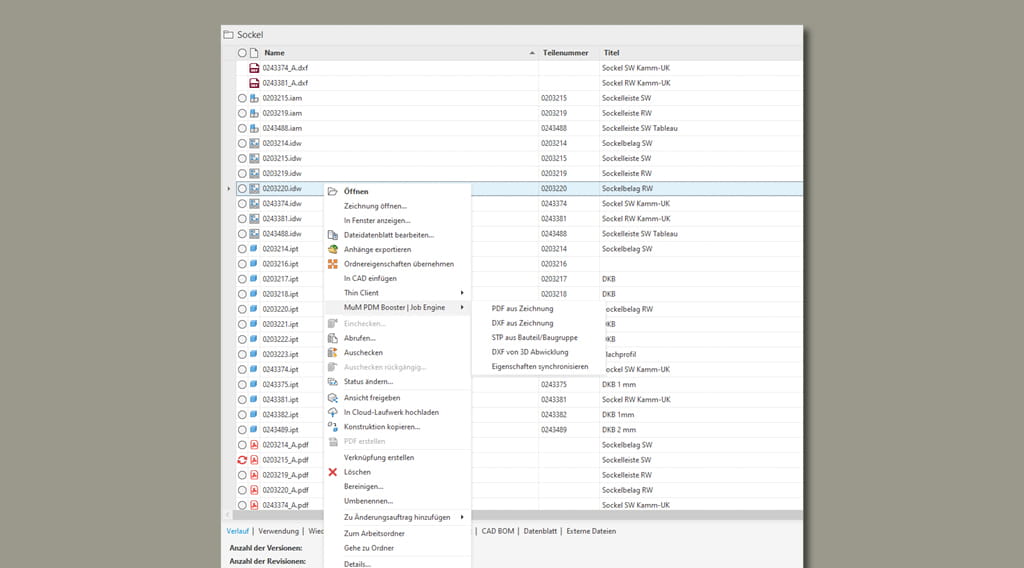The width and height of the screenshot is (1024, 568).
Task: Click the Öffnen folder icon in context menu
Action: tap(333, 190)
